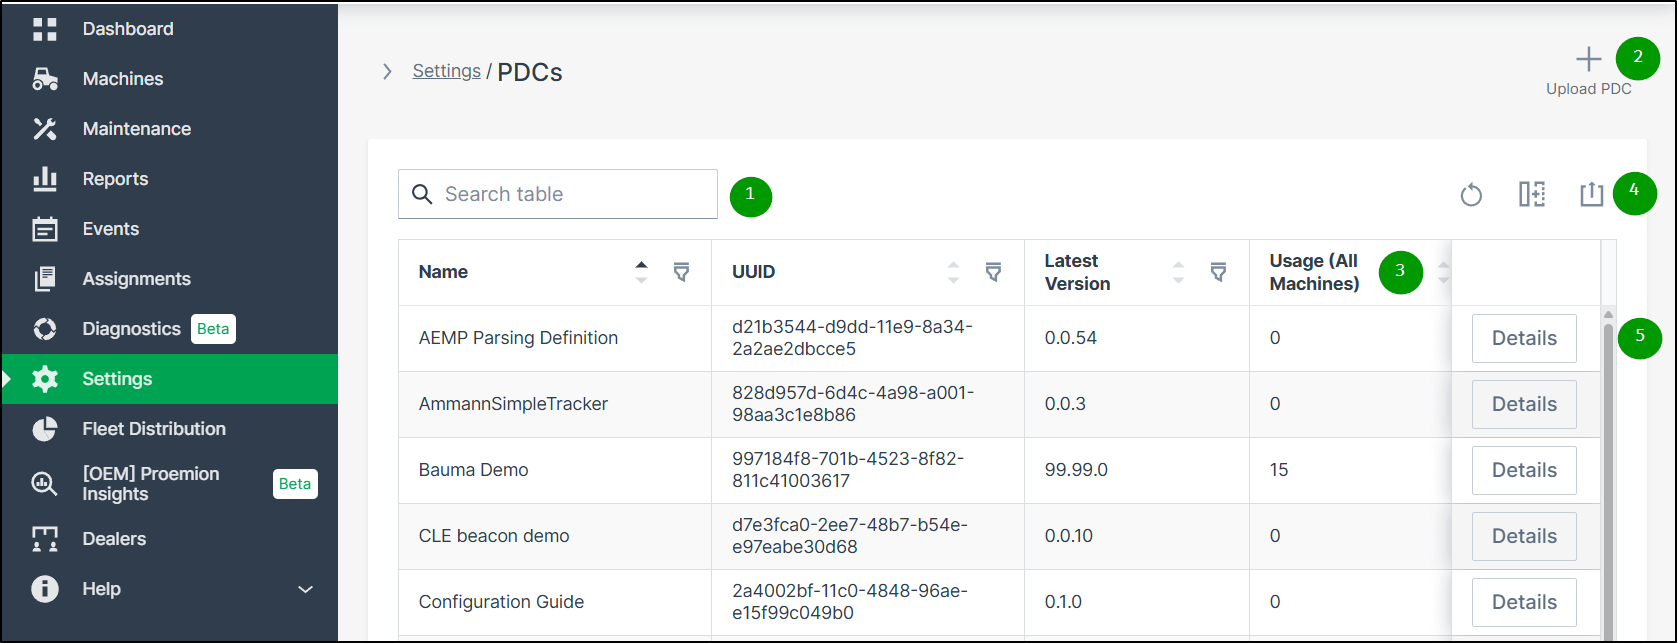
Task: Click the Dashboard sidebar icon
Action: pos(45,29)
